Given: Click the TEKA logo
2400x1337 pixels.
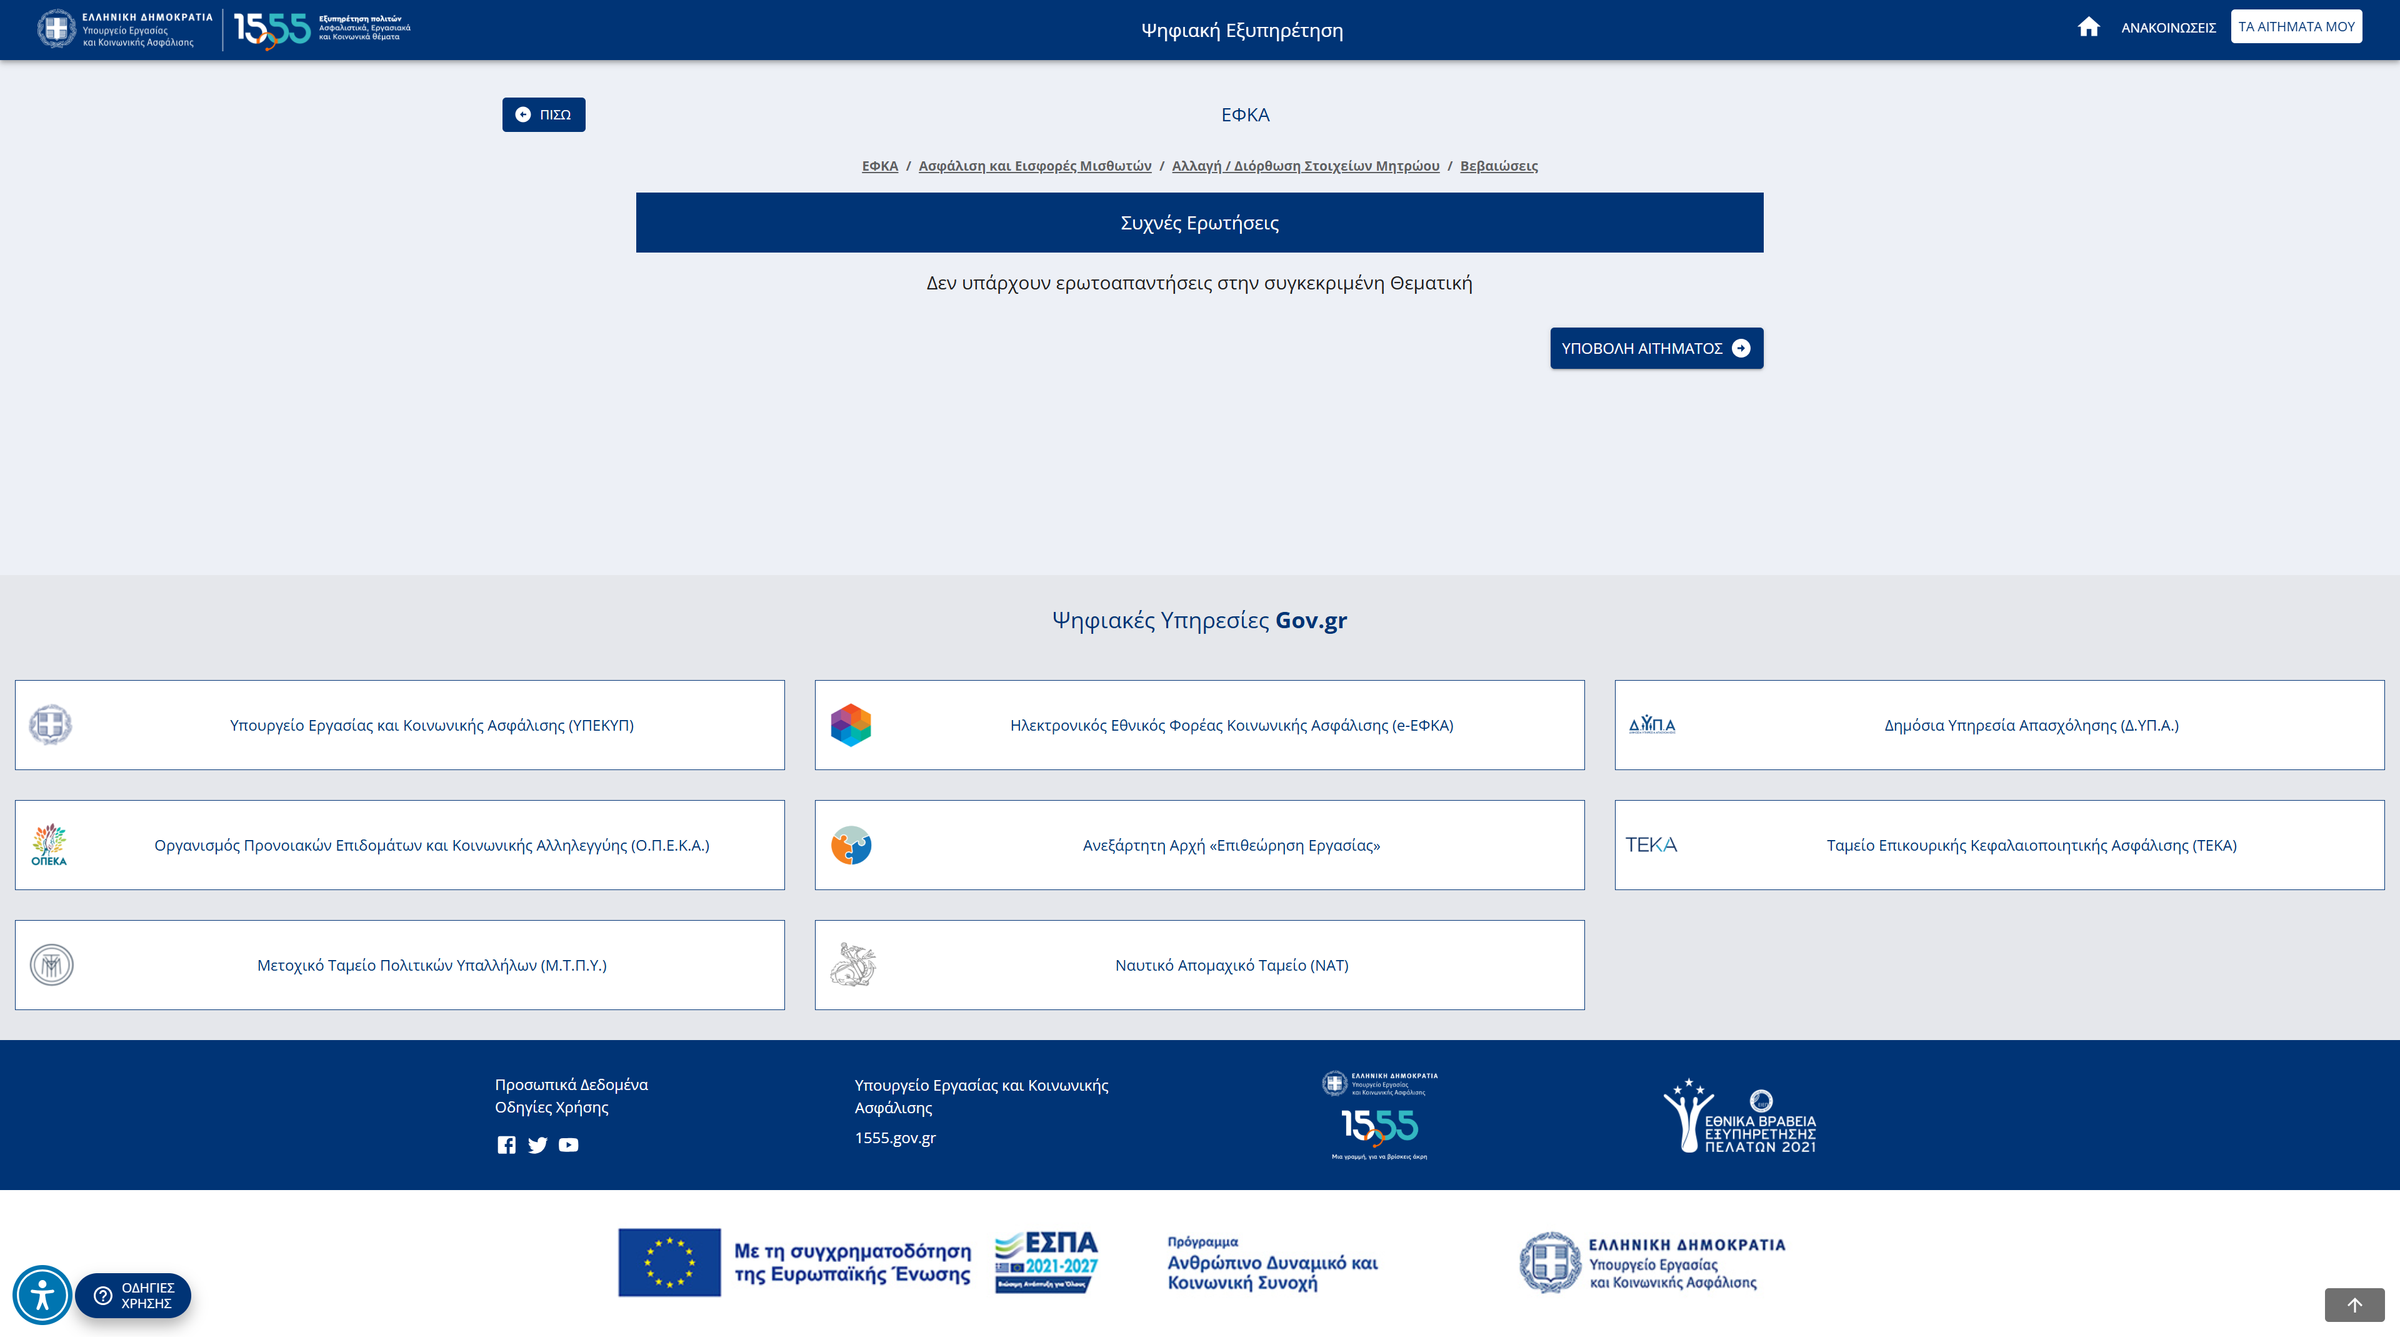Looking at the screenshot, I should 1651,845.
